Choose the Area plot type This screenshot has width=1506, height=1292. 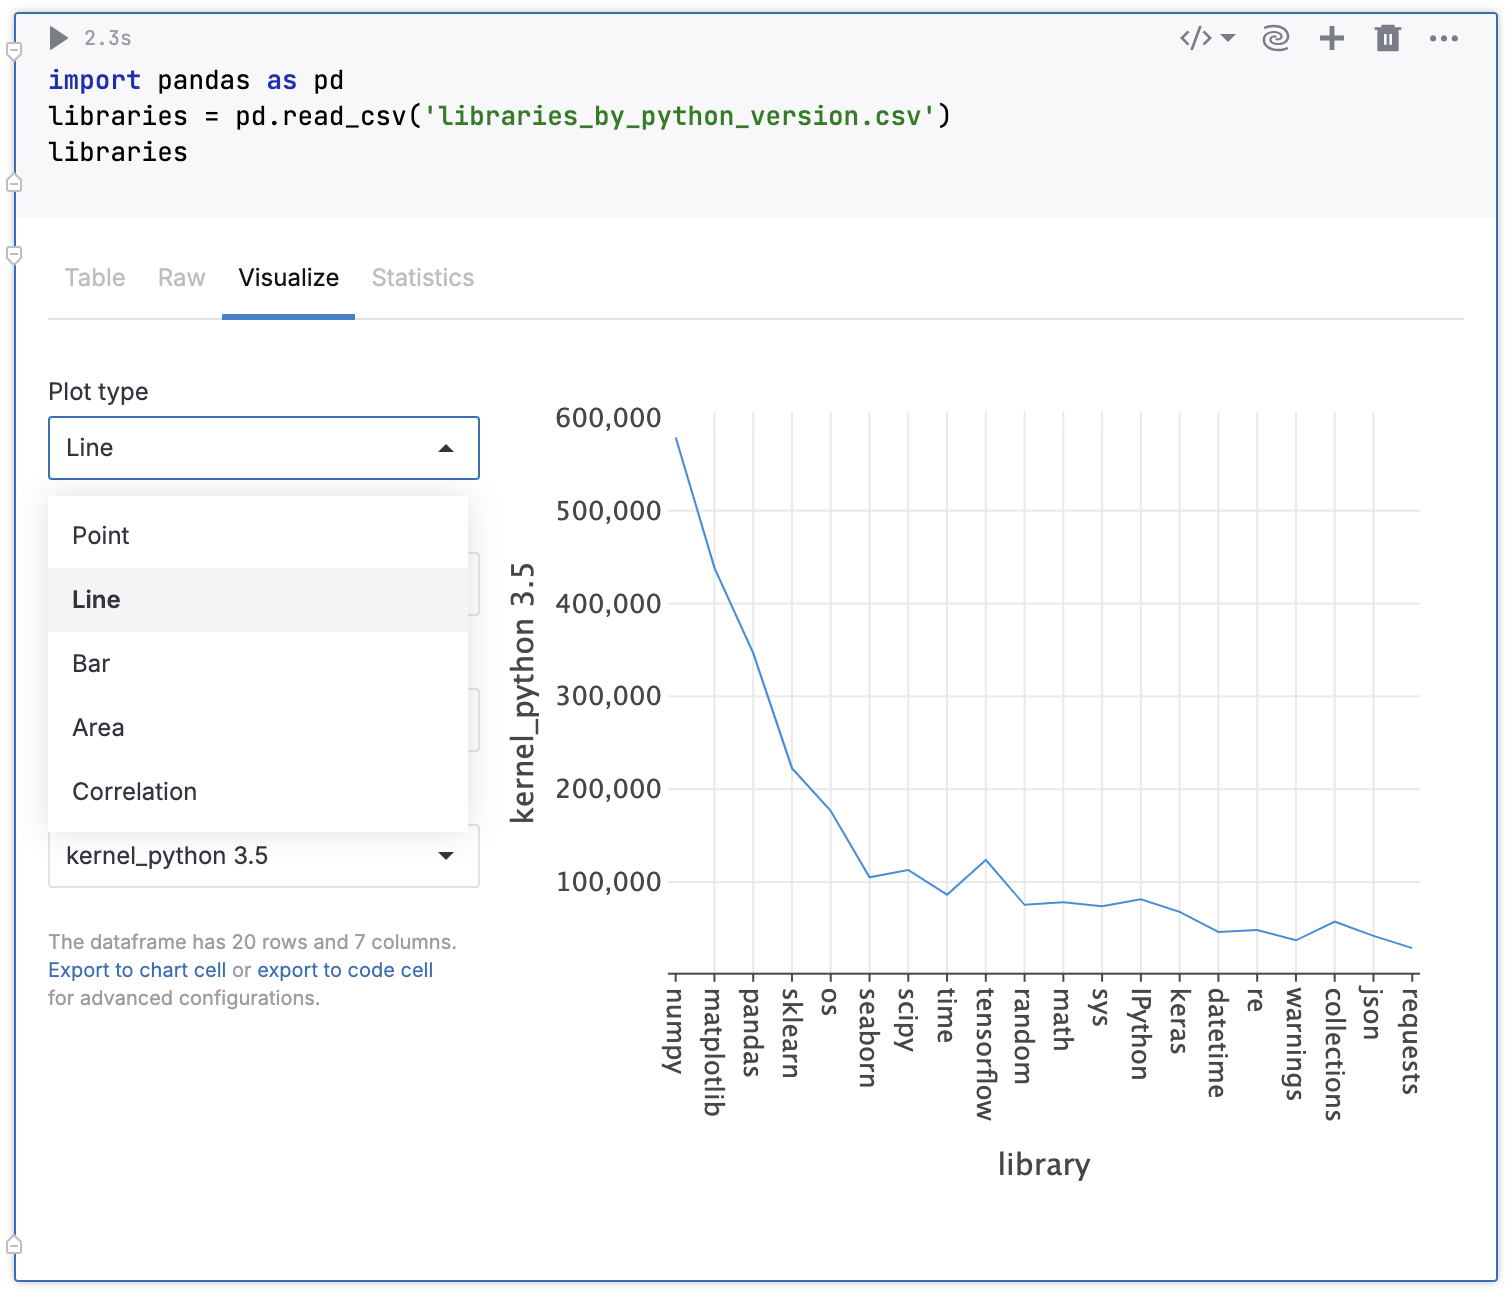coord(97,727)
